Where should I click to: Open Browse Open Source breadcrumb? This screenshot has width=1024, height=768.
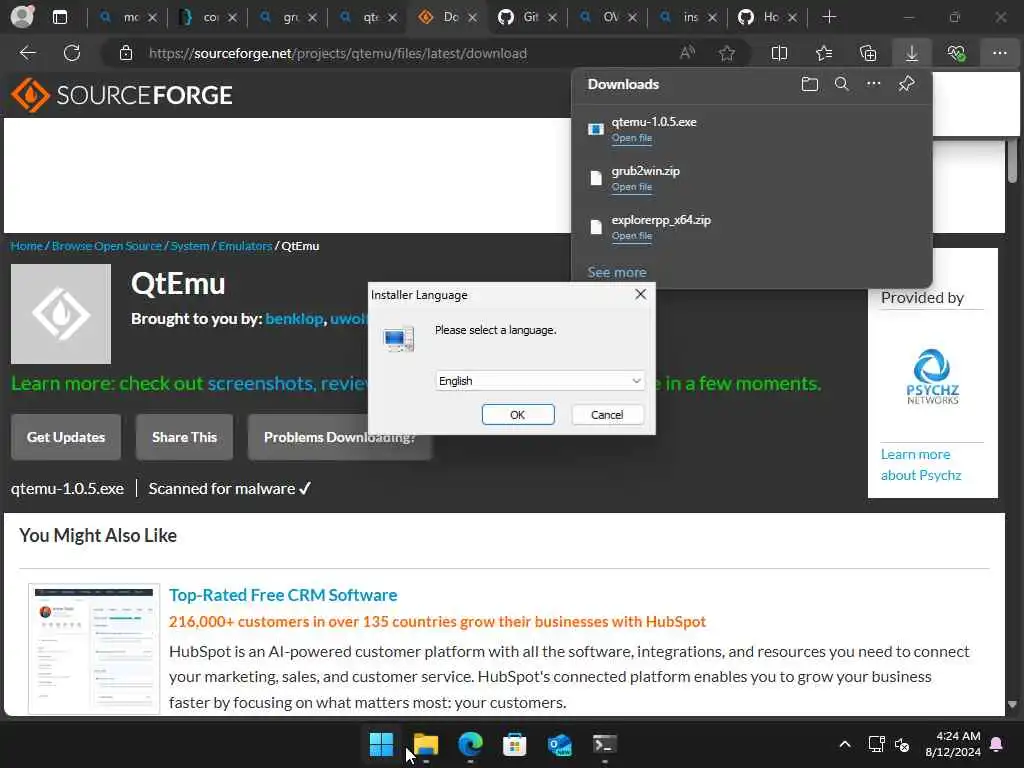tap(106, 246)
